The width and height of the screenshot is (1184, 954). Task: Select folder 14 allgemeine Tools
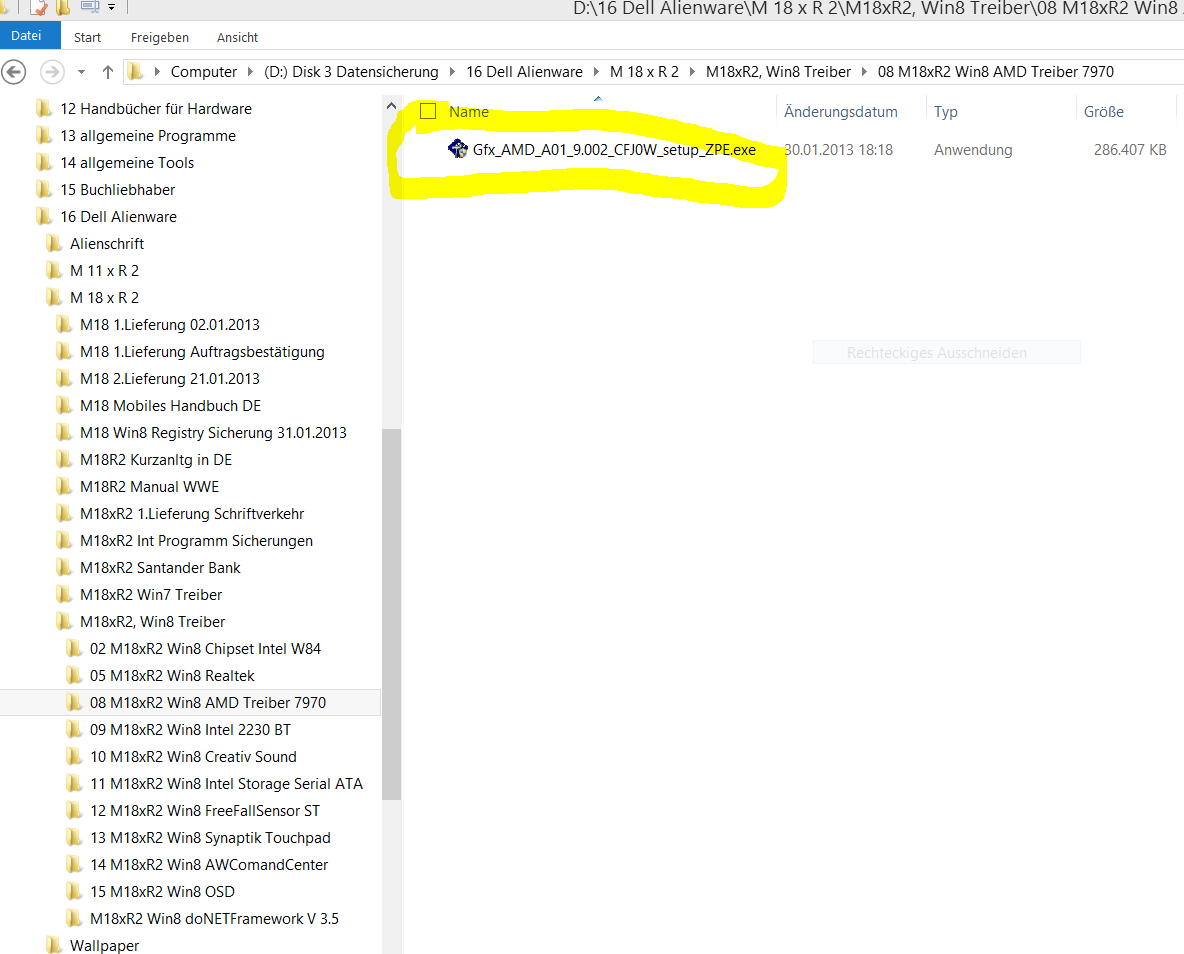click(x=127, y=163)
